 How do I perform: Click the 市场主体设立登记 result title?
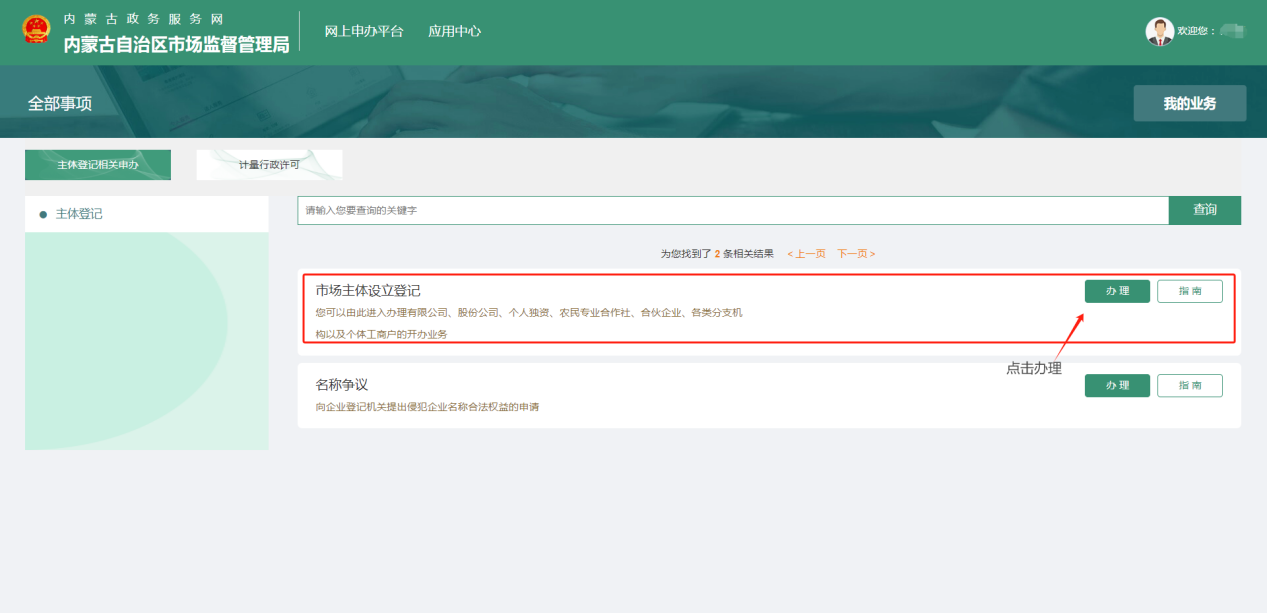[368, 291]
